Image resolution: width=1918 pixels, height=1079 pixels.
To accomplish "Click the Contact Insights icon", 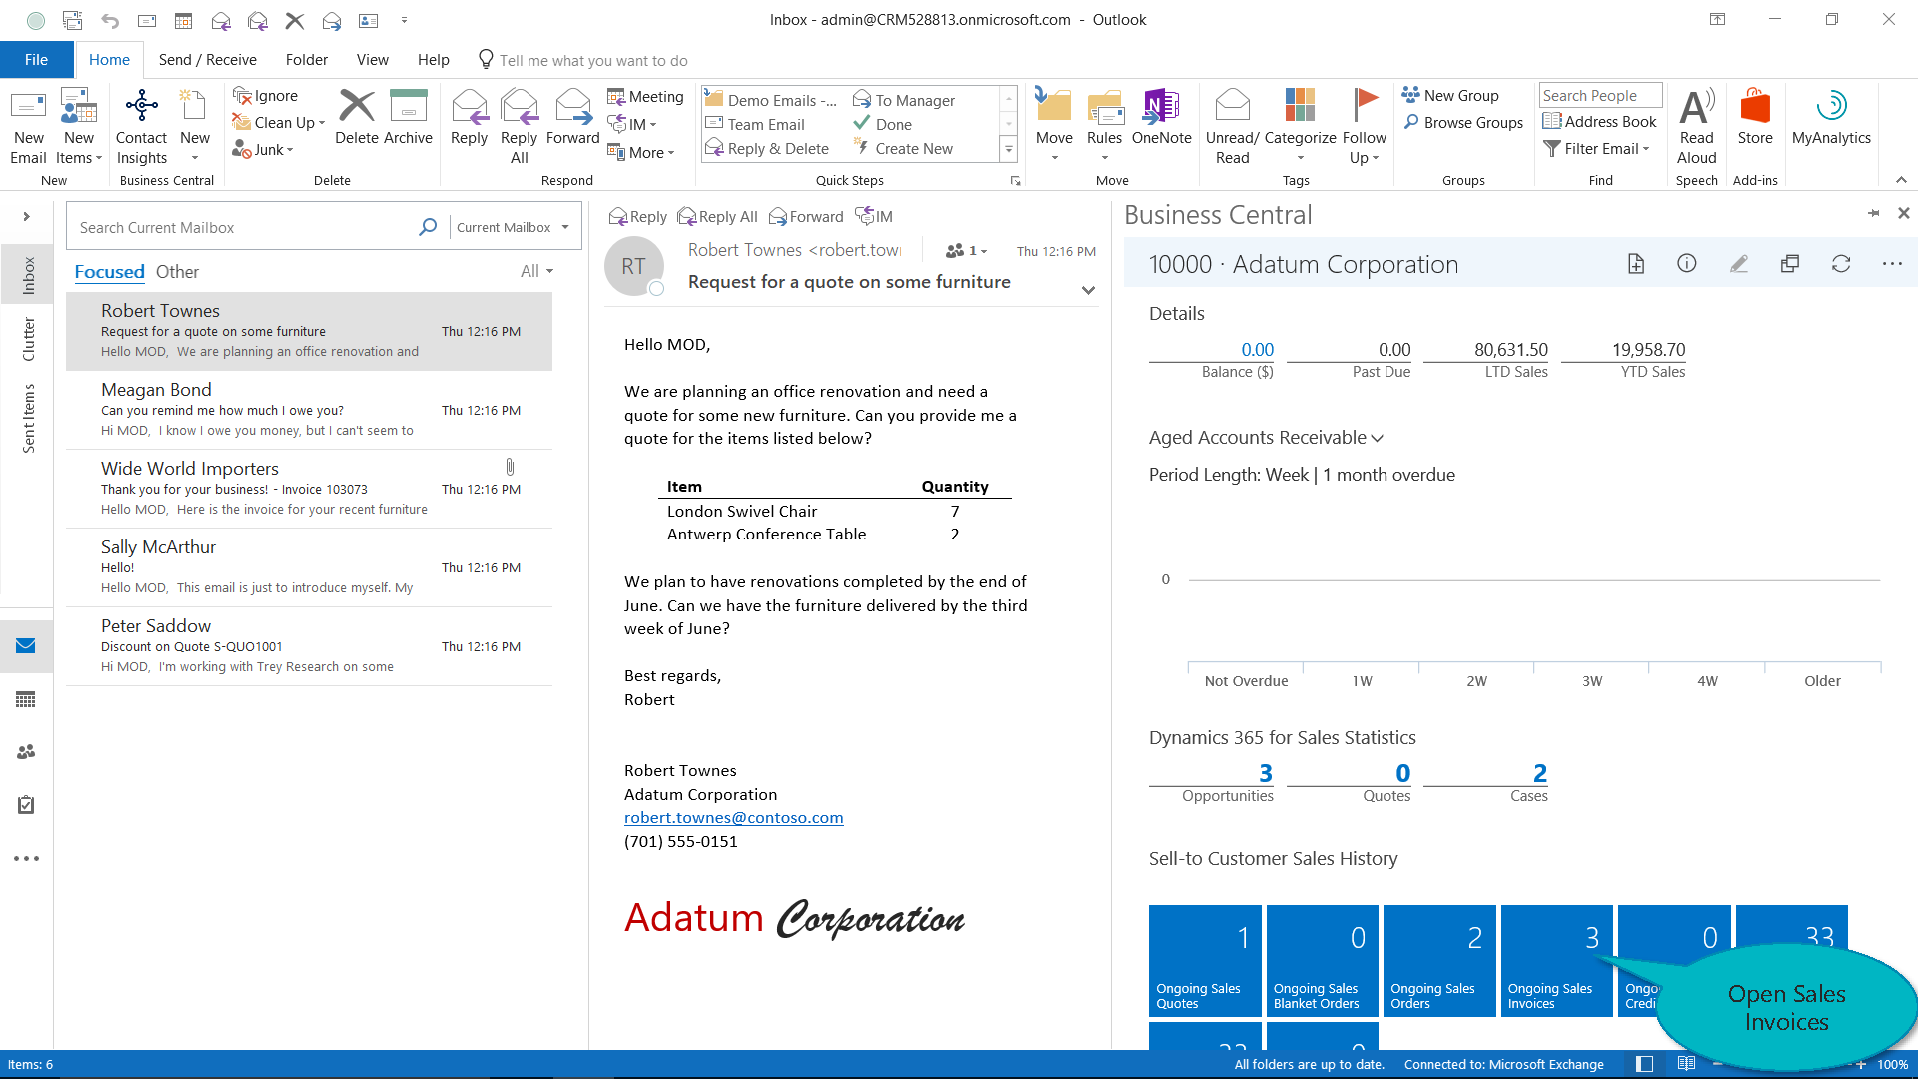I will point(141,106).
